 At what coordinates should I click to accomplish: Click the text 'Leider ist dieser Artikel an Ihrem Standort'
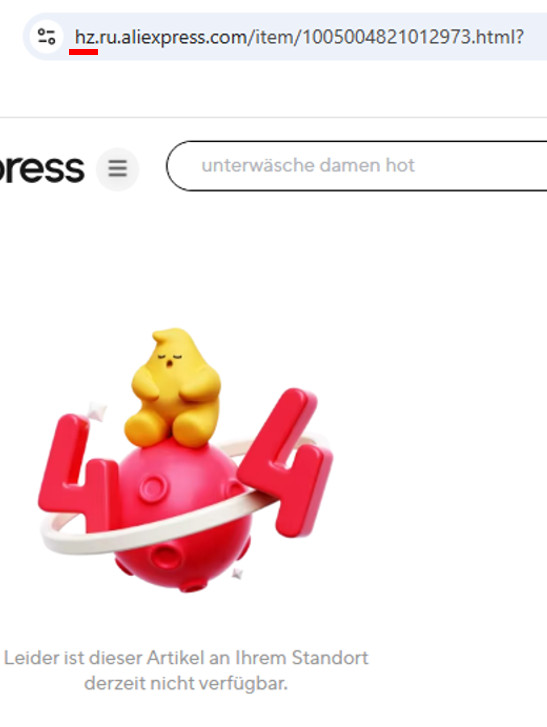pyautogui.click(x=186, y=658)
